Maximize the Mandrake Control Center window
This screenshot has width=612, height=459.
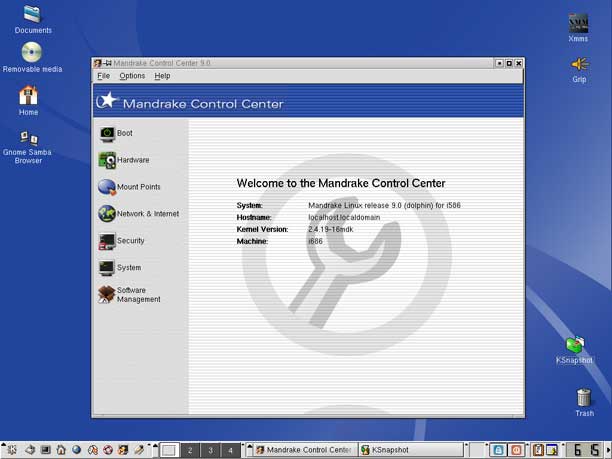509,63
